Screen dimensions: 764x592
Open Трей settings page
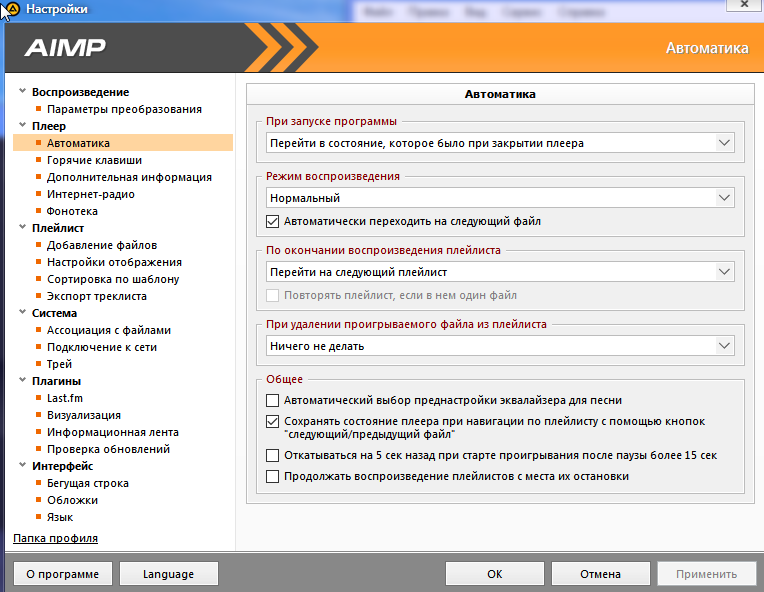[59, 364]
